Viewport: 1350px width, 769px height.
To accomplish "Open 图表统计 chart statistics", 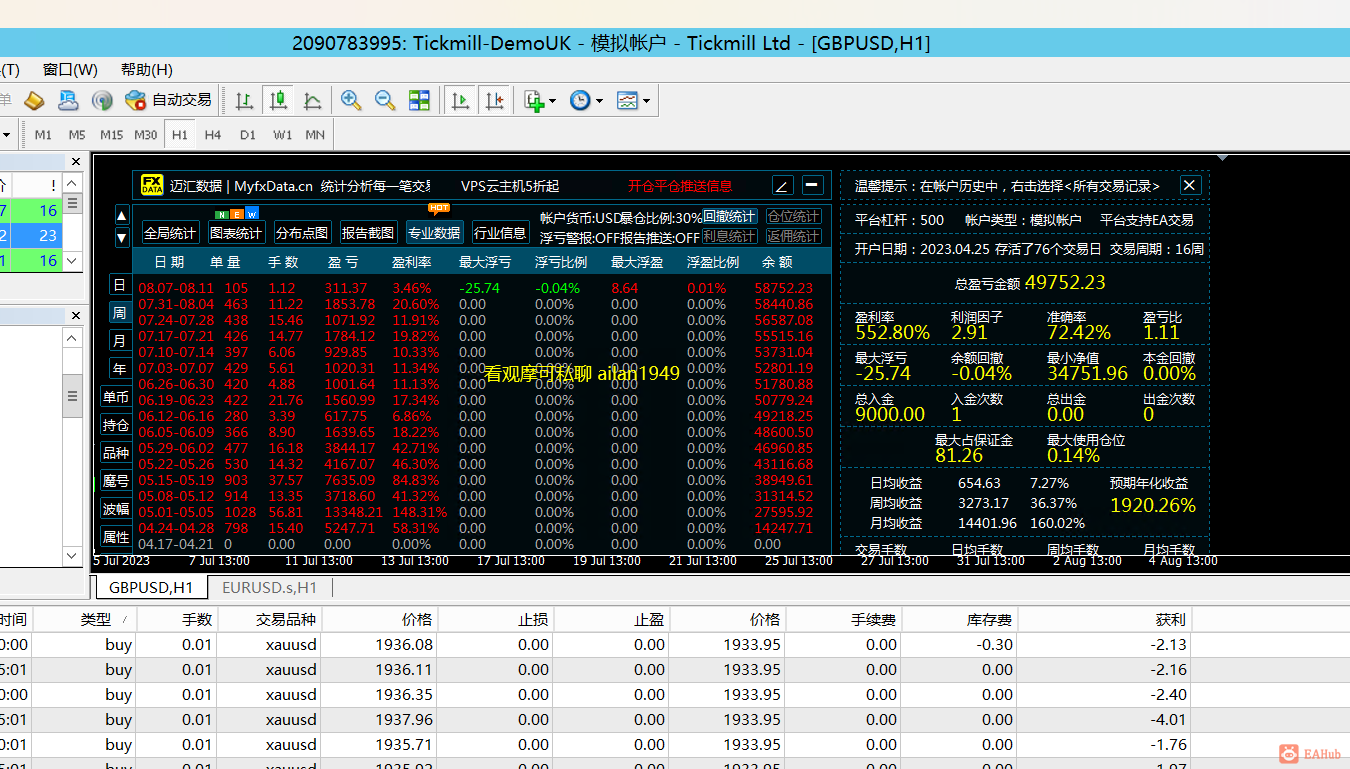I will tap(236, 233).
